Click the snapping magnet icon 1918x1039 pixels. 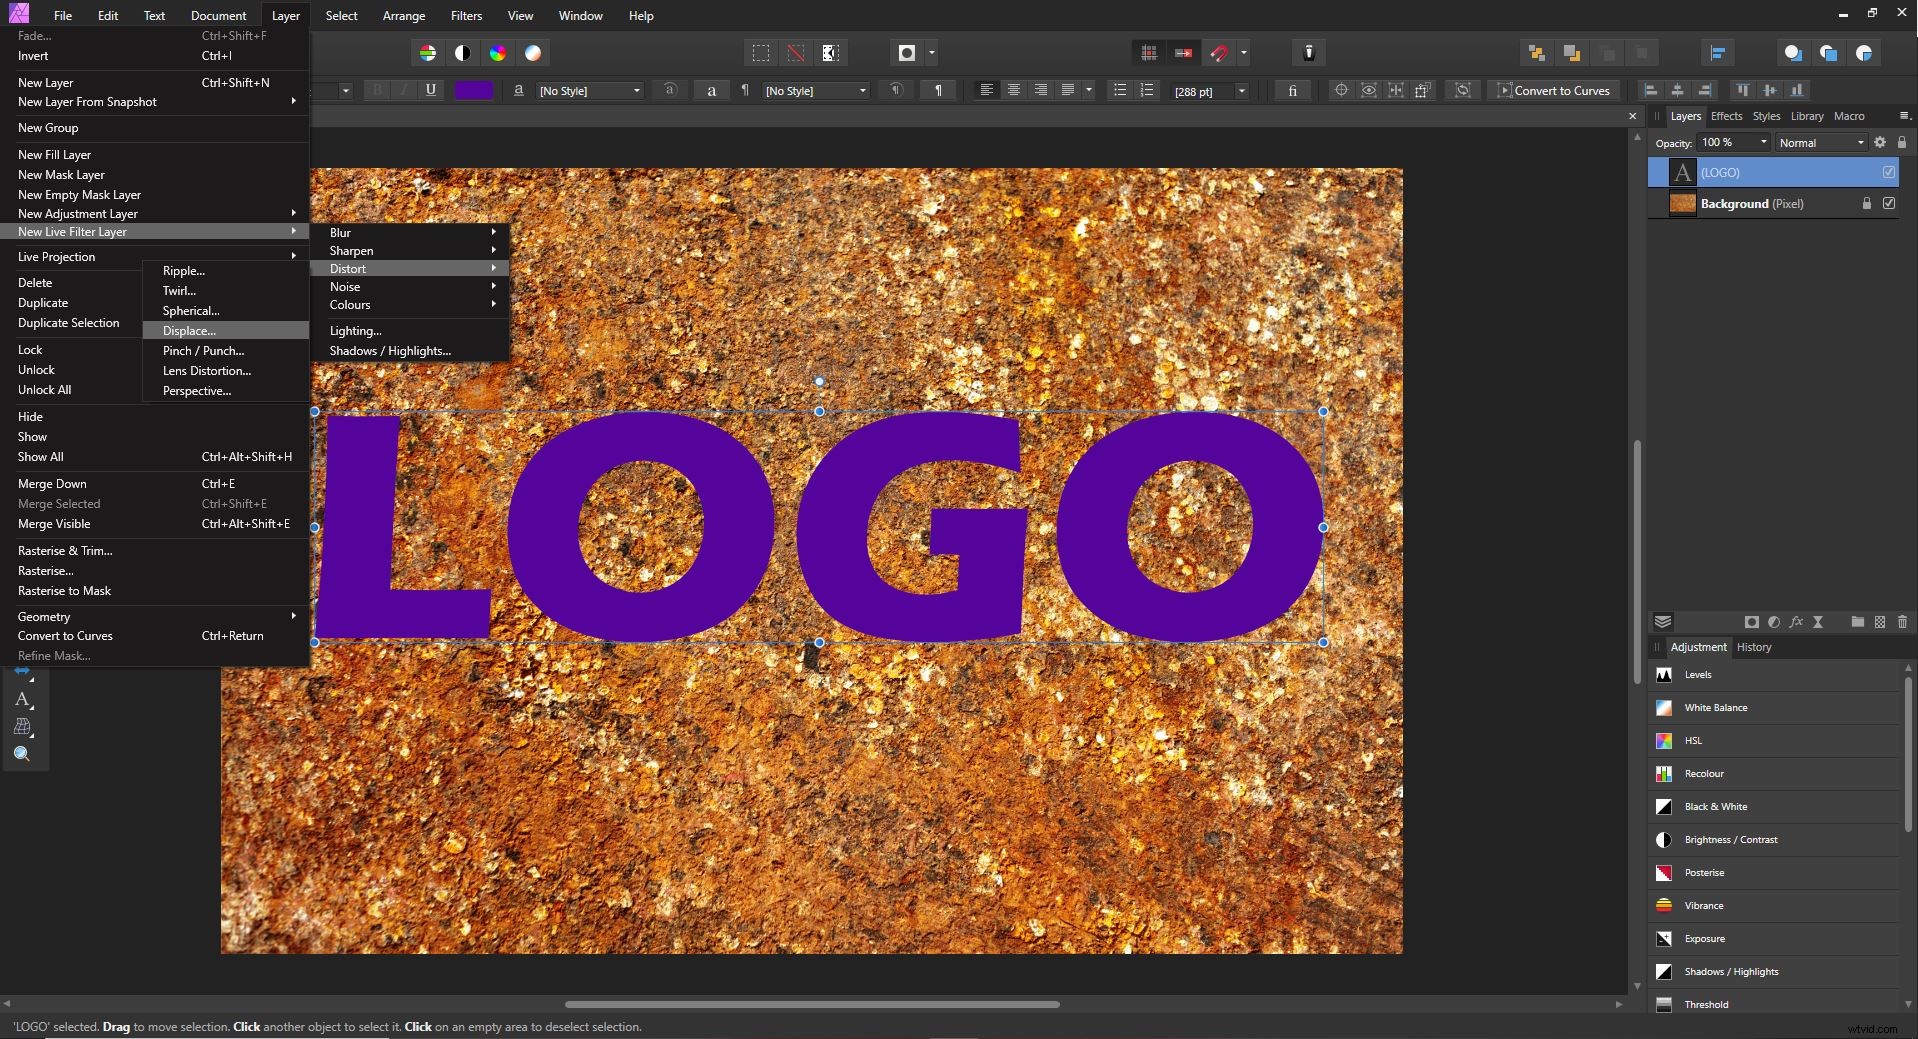(x=1219, y=52)
